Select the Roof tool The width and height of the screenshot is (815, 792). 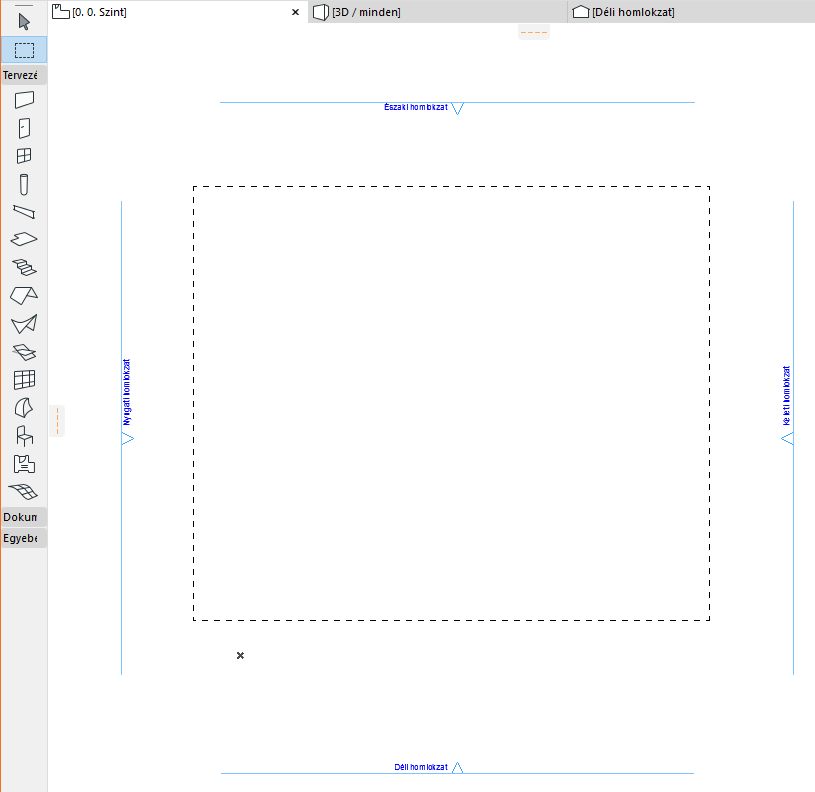[24, 296]
